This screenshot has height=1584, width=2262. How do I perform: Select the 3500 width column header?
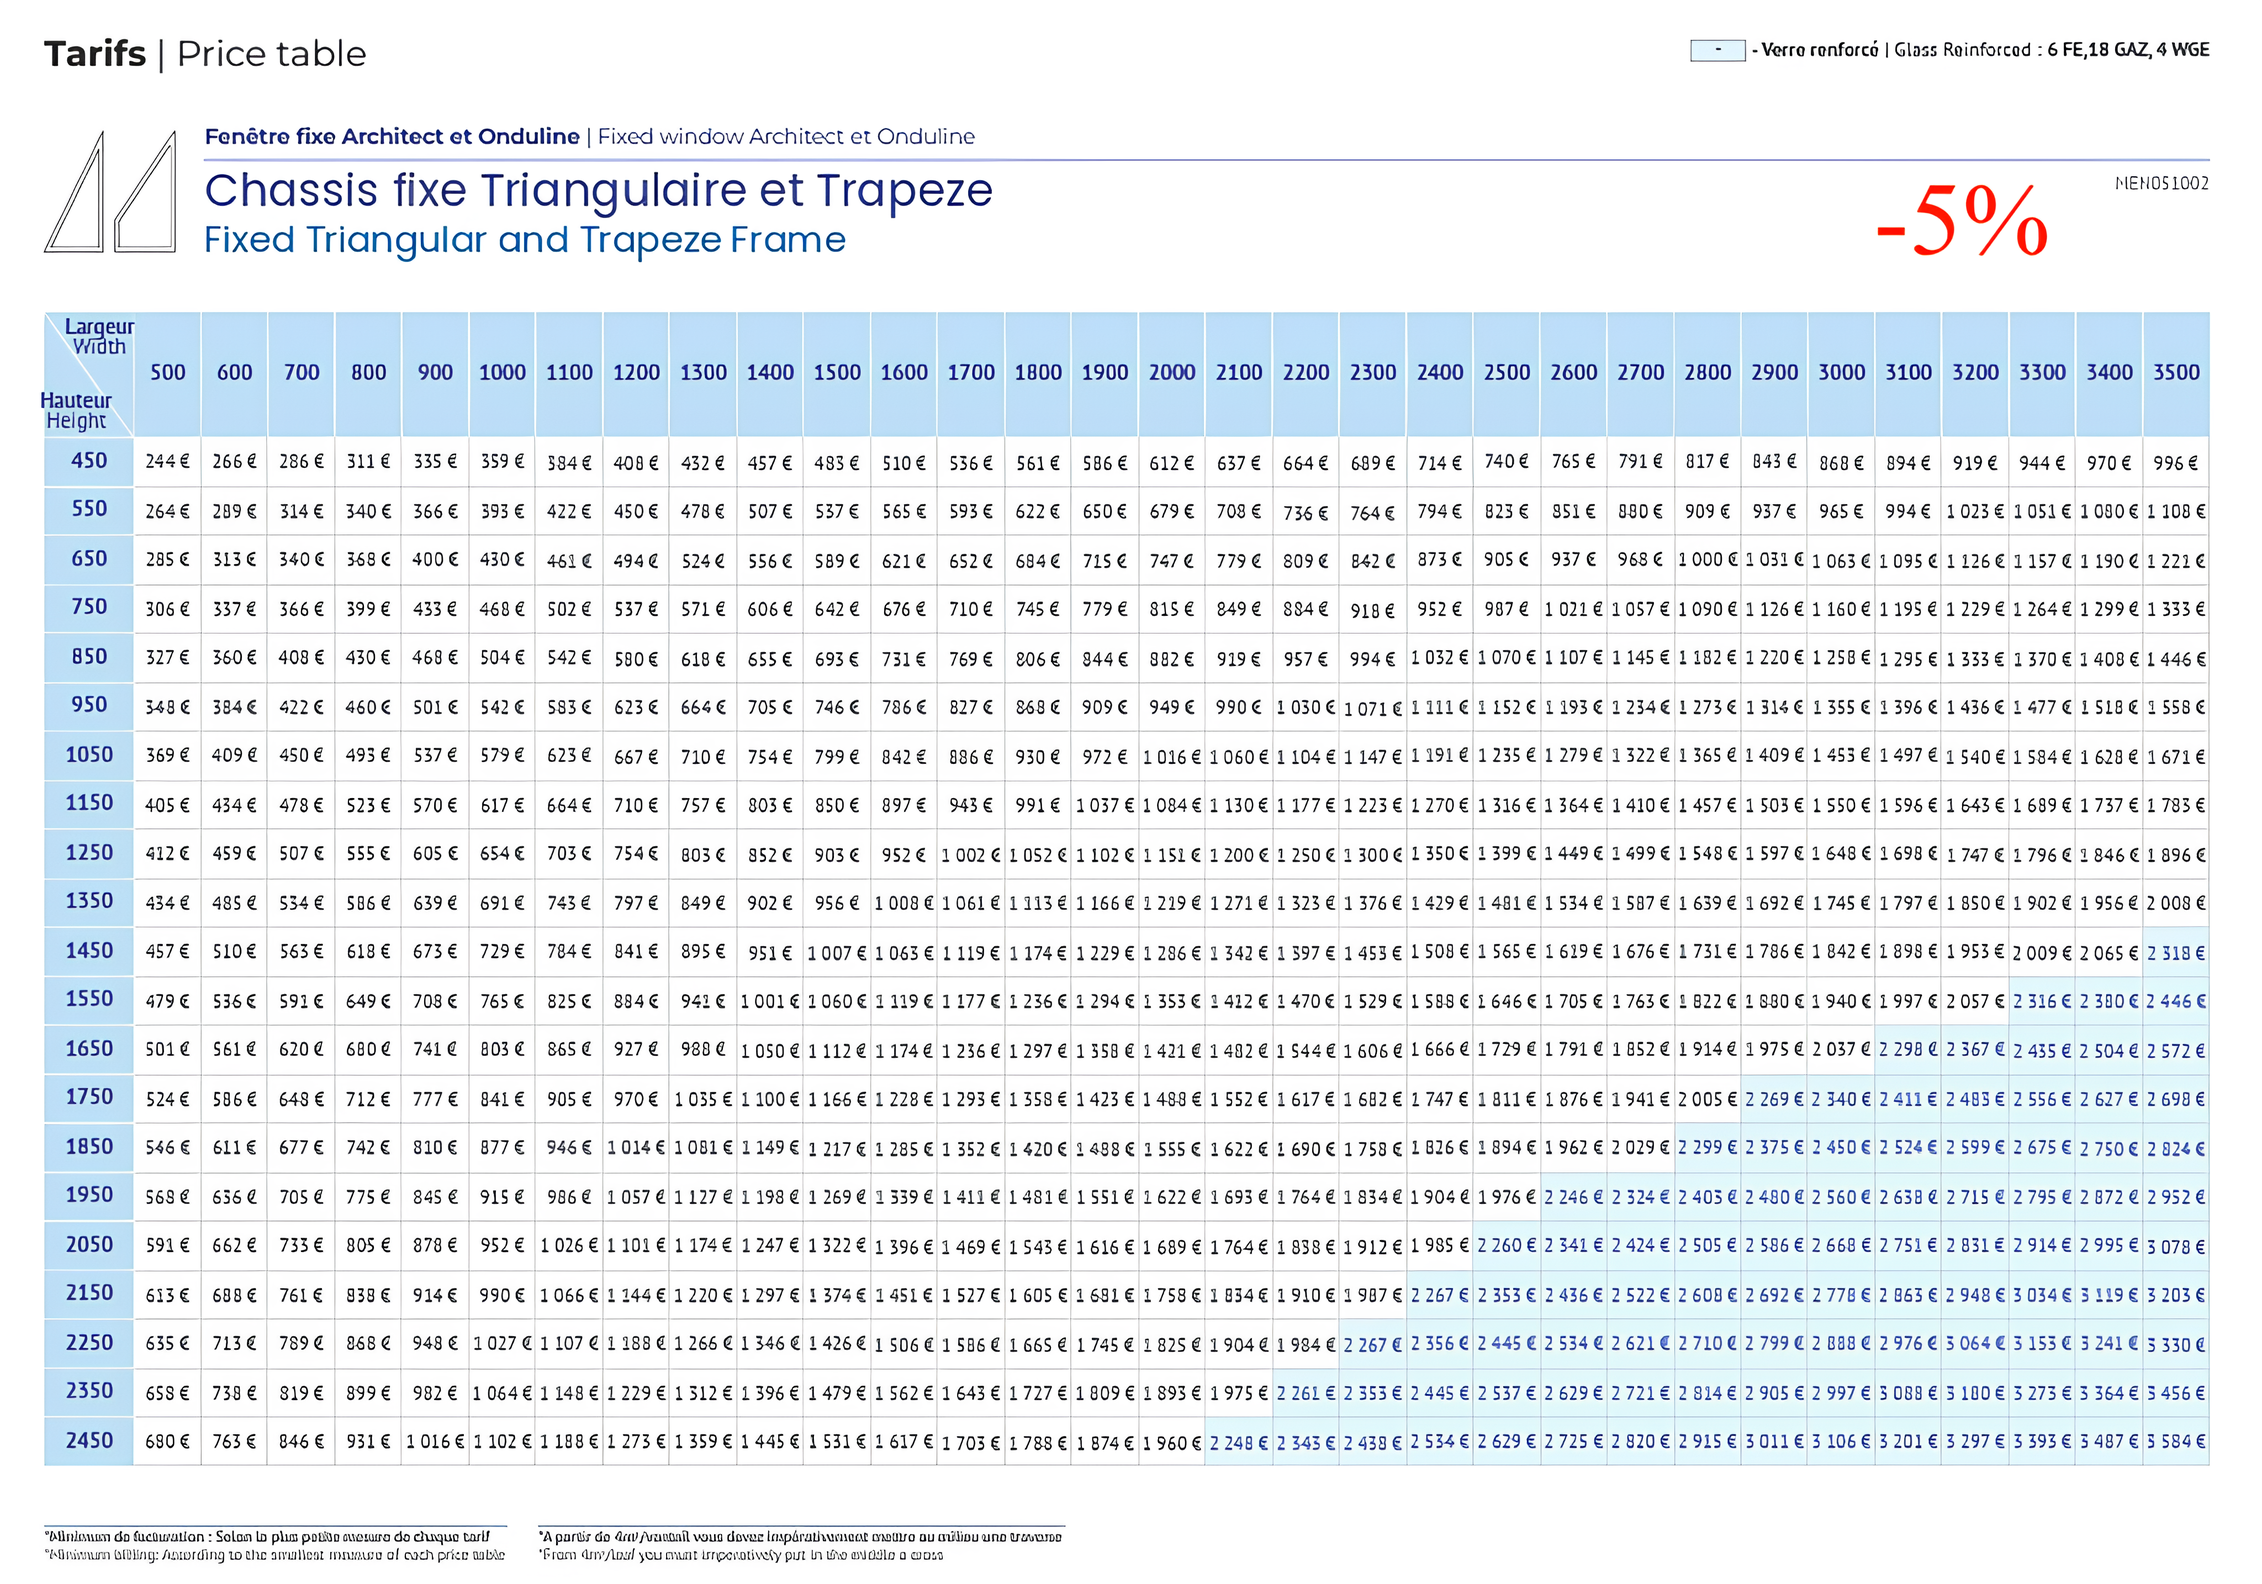pyautogui.click(x=2175, y=373)
